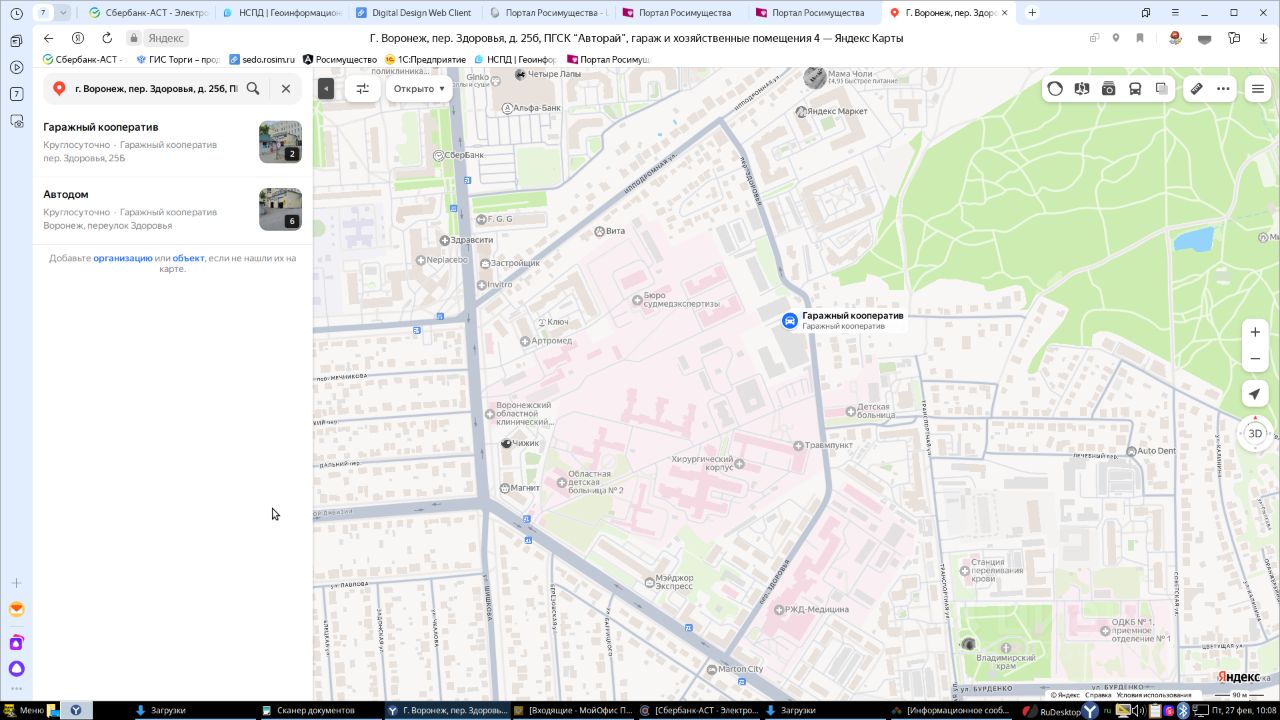Click the "Яндекс" address bar field
This screenshot has width=1280, height=720.
166,38
